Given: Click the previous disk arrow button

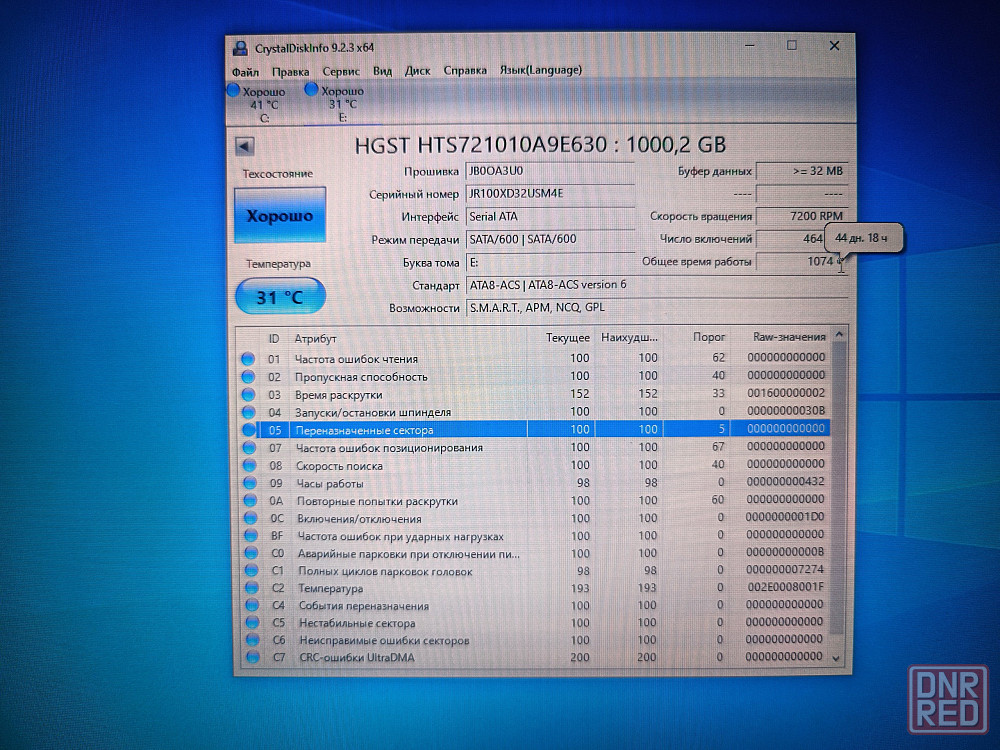Looking at the screenshot, I should pos(244,146).
